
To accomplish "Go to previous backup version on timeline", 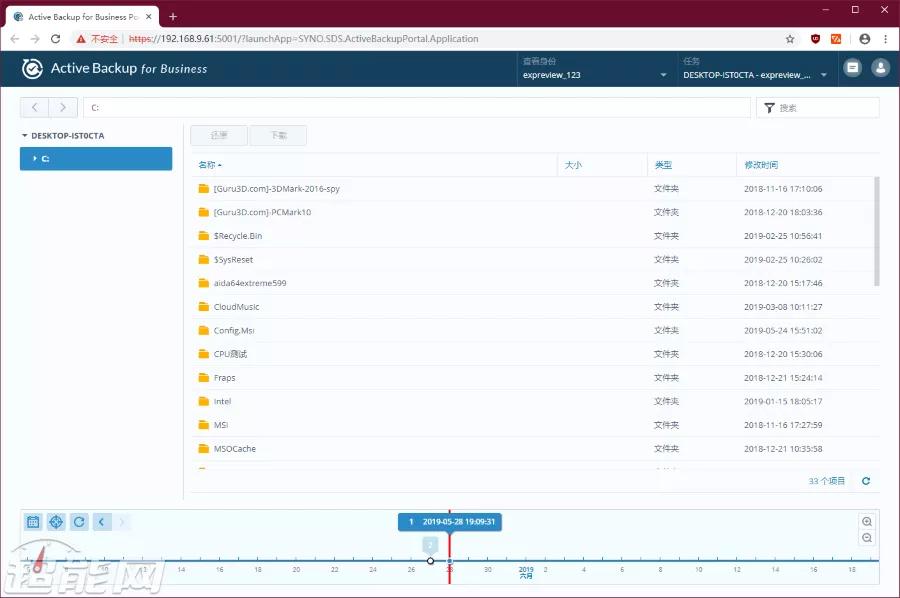I will point(102,522).
